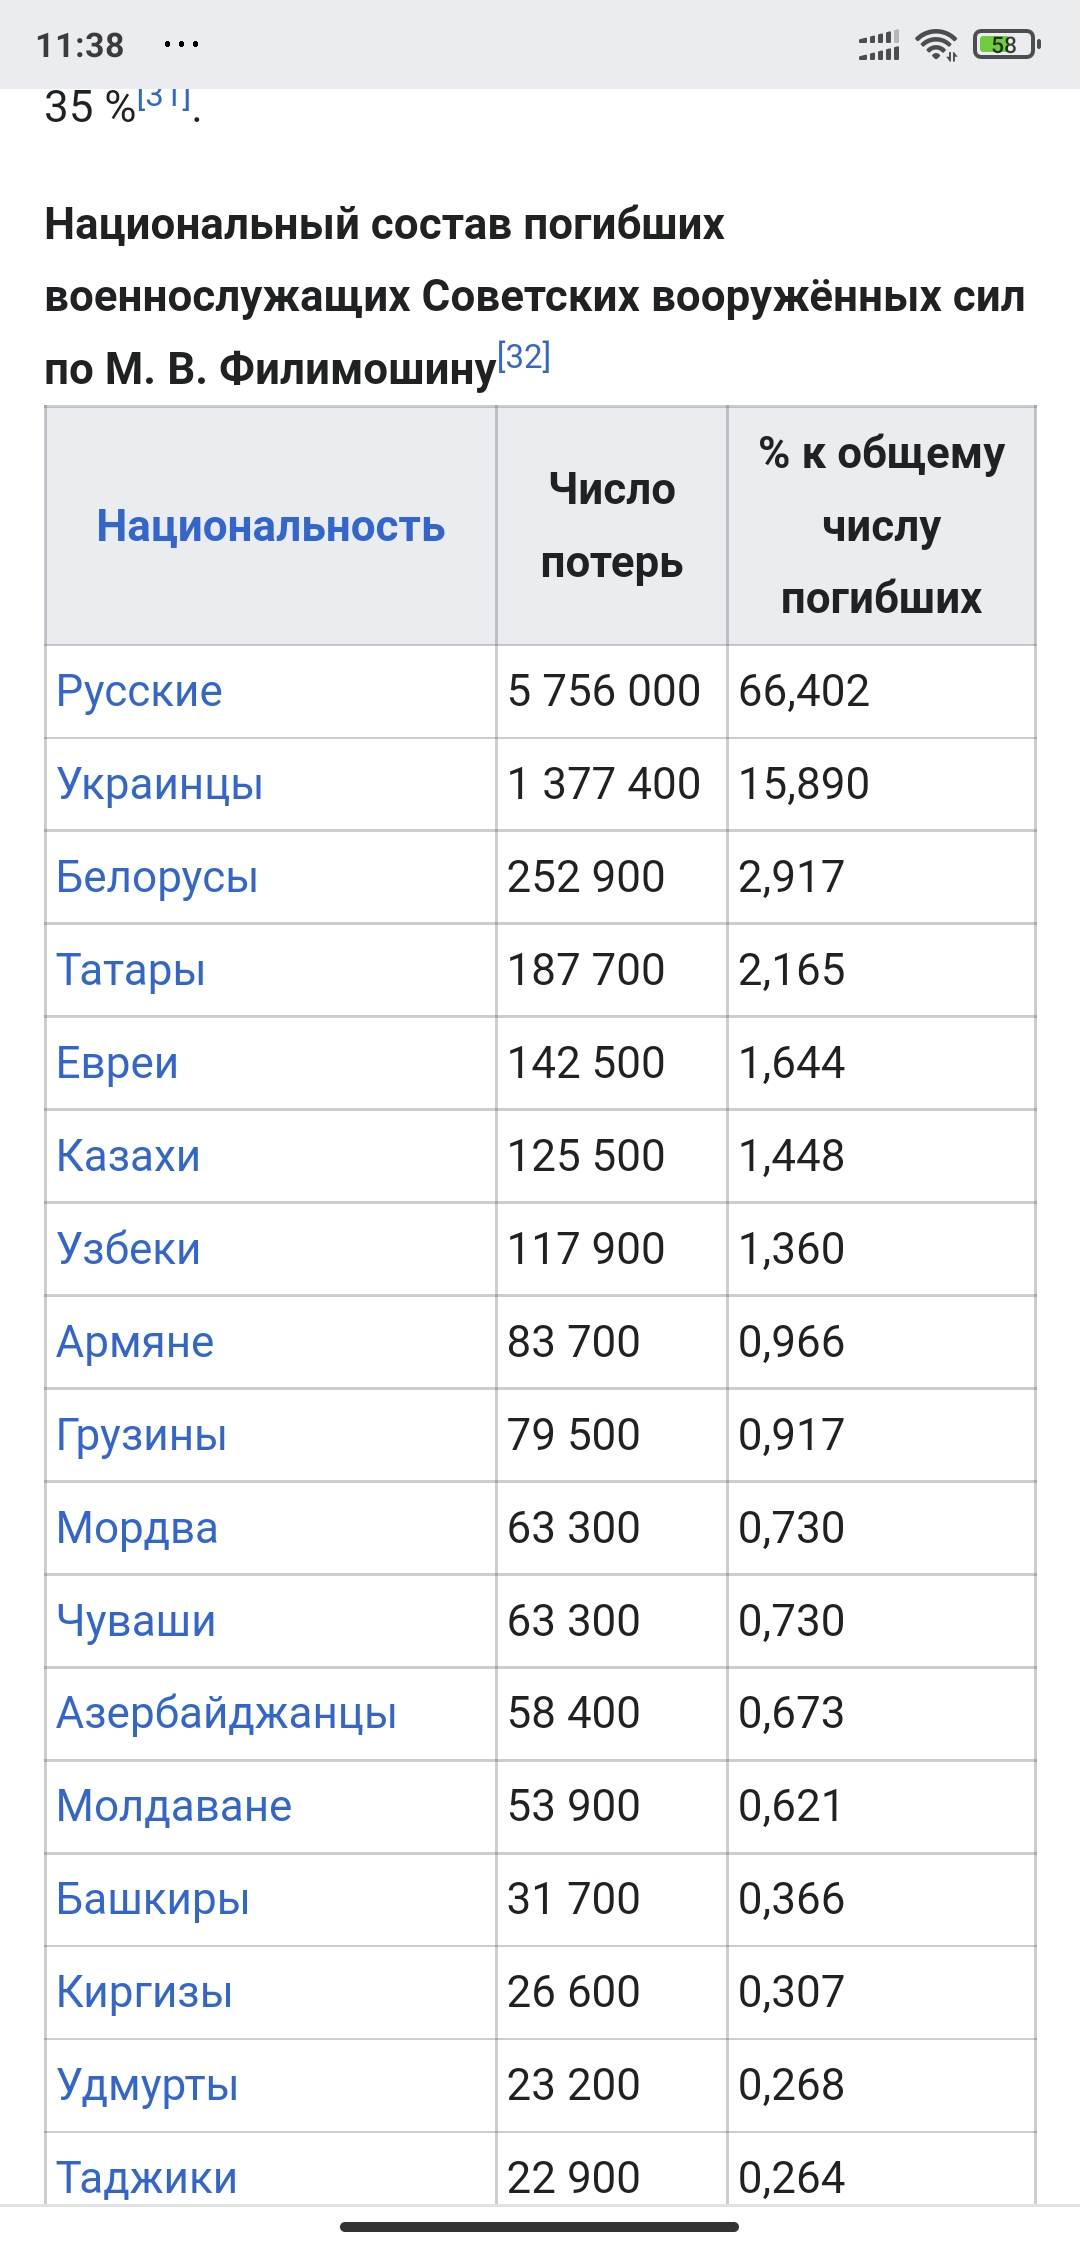Open the Национальность header link

(270, 526)
